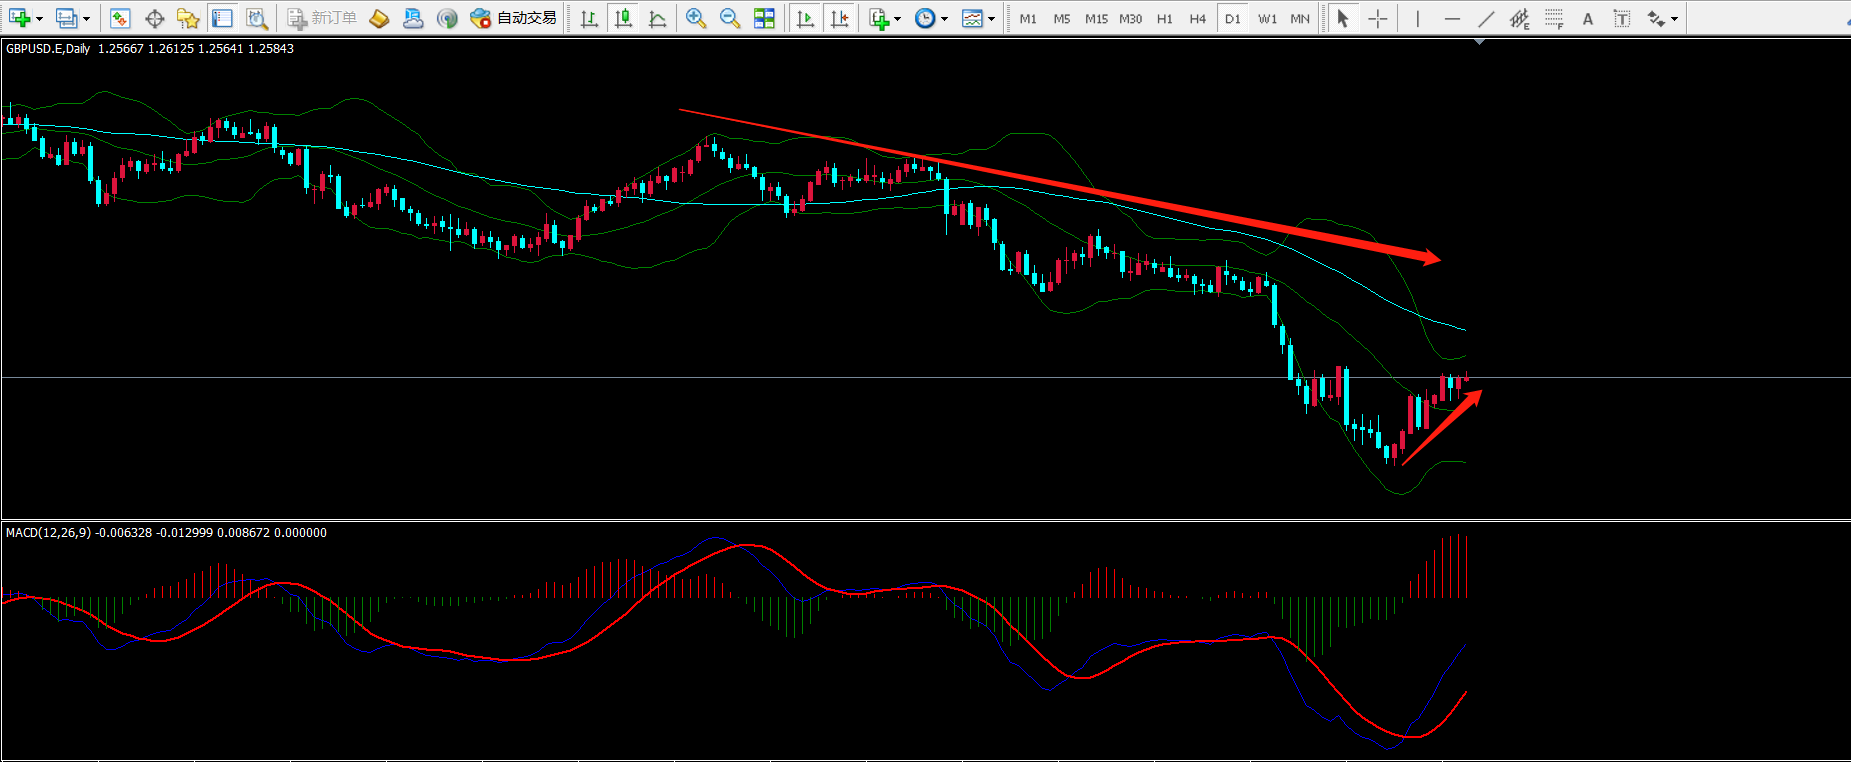1851x762 pixels.
Task: Select the Text 'A' tool
Action: coord(1588,18)
